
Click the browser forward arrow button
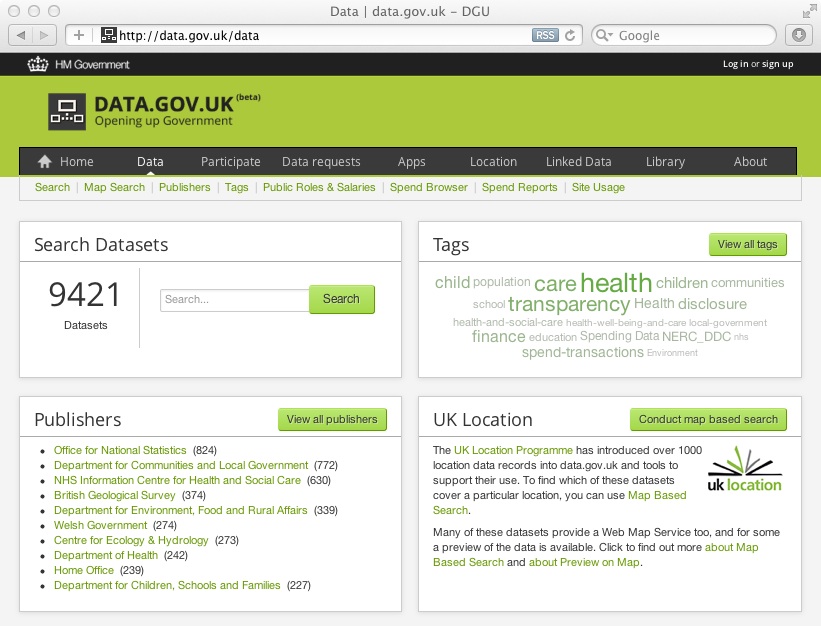point(44,36)
